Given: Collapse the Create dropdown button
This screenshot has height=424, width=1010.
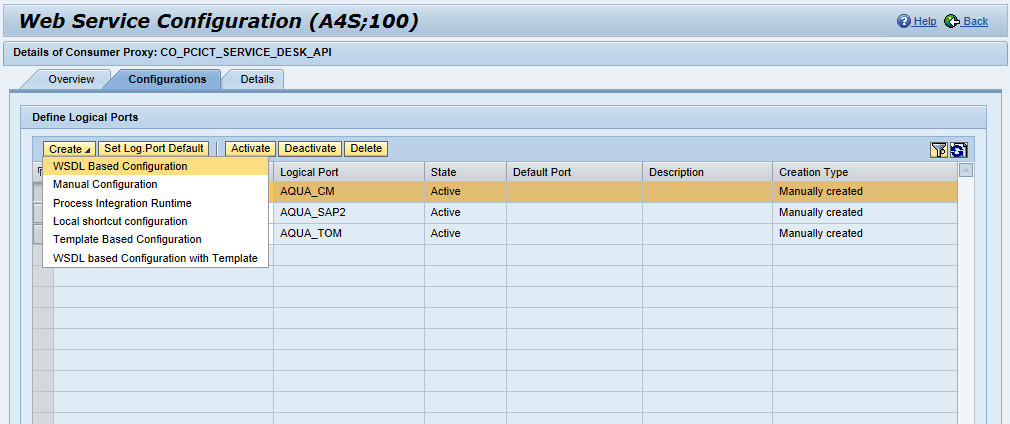Looking at the screenshot, I should (x=69, y=149).
